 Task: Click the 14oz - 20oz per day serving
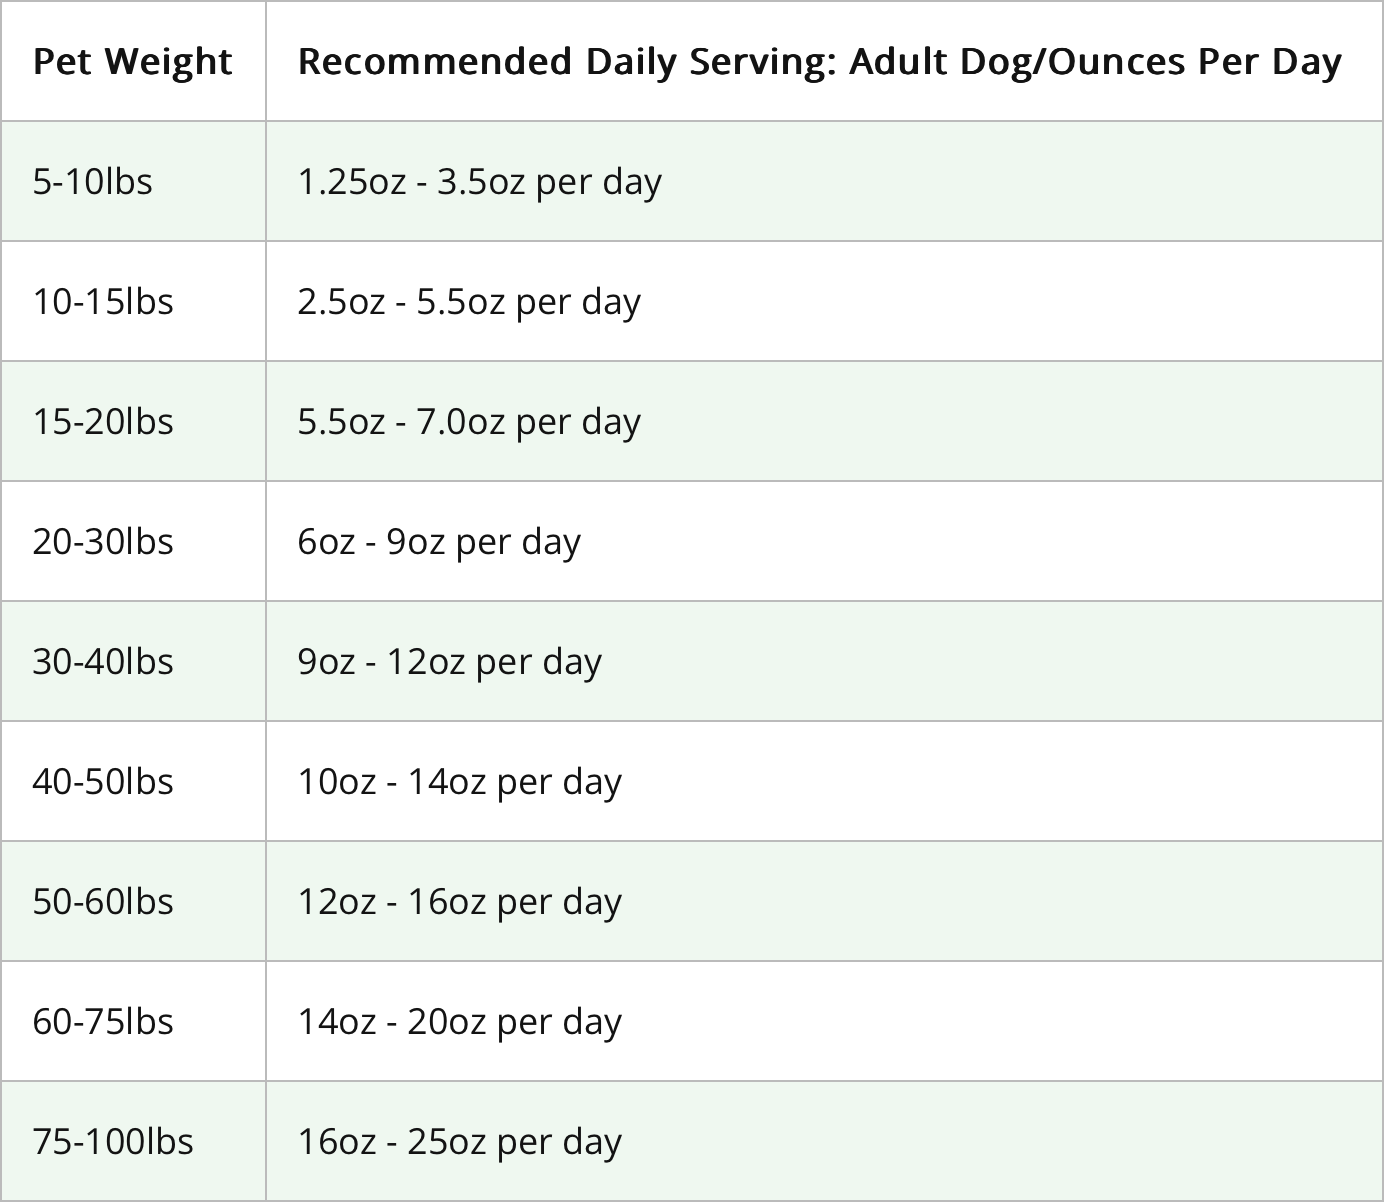pos(459,1022)
